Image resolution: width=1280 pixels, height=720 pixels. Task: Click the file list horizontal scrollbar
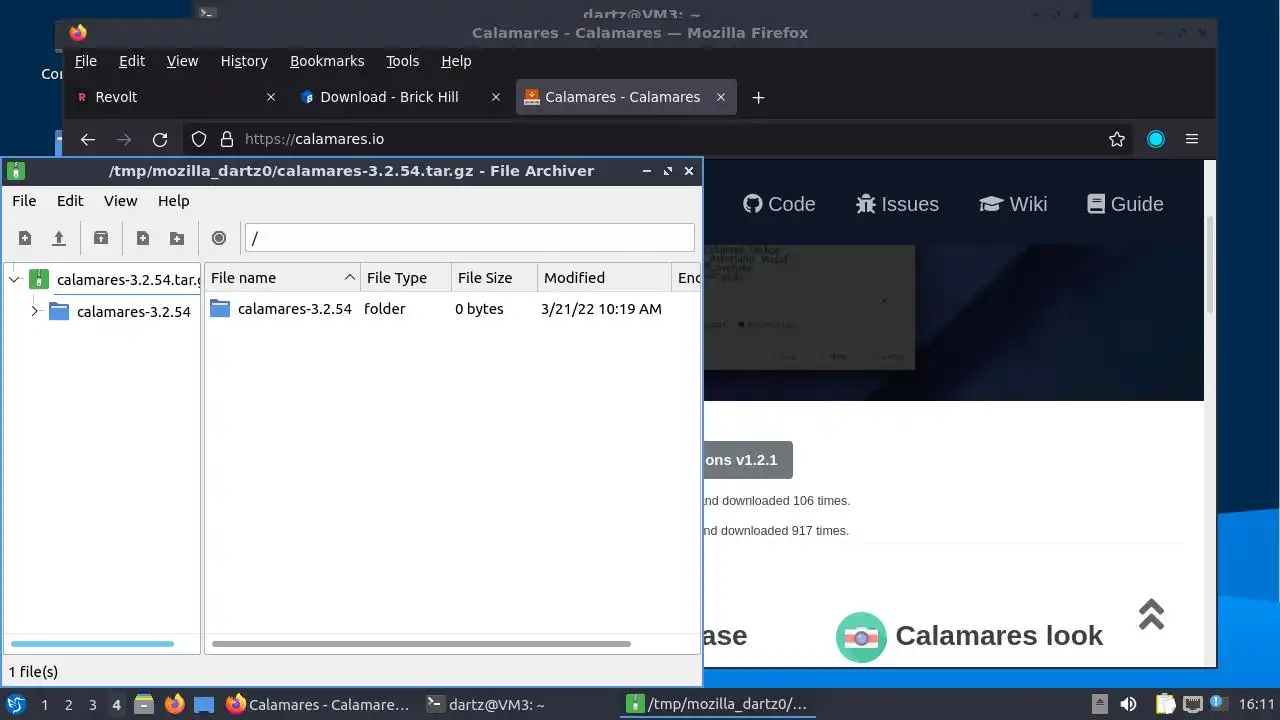pyautogui.click(x=421, y=644)
